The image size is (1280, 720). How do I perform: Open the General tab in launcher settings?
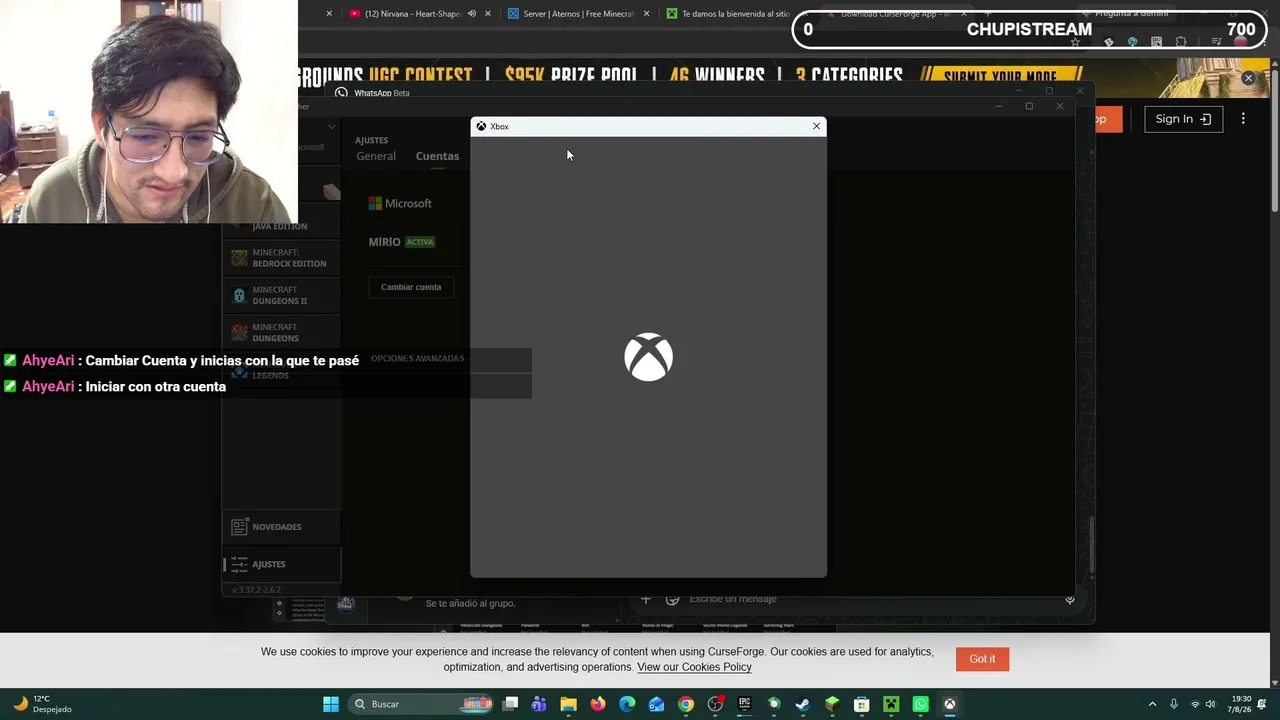coord(376,156)
